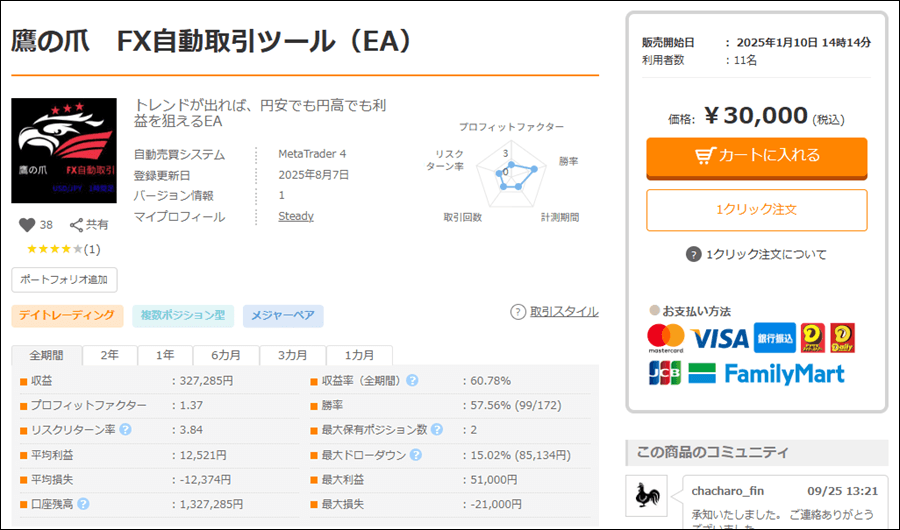Click the 利用者数 value 11名
Screen dimensions: 900x530
746,60
